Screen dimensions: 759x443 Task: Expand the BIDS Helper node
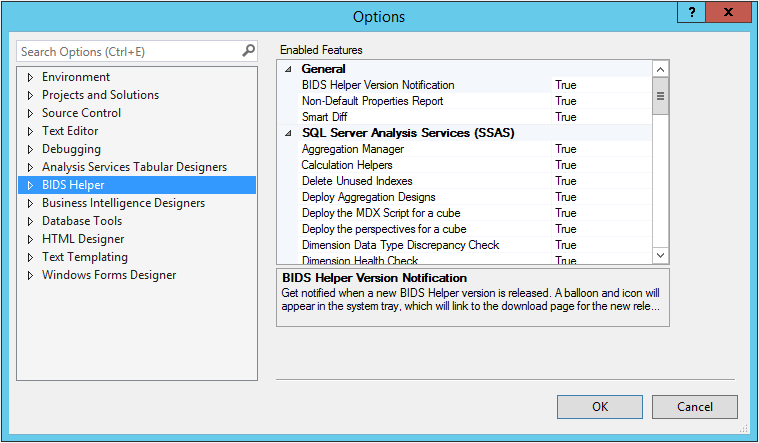pos(30,185)
